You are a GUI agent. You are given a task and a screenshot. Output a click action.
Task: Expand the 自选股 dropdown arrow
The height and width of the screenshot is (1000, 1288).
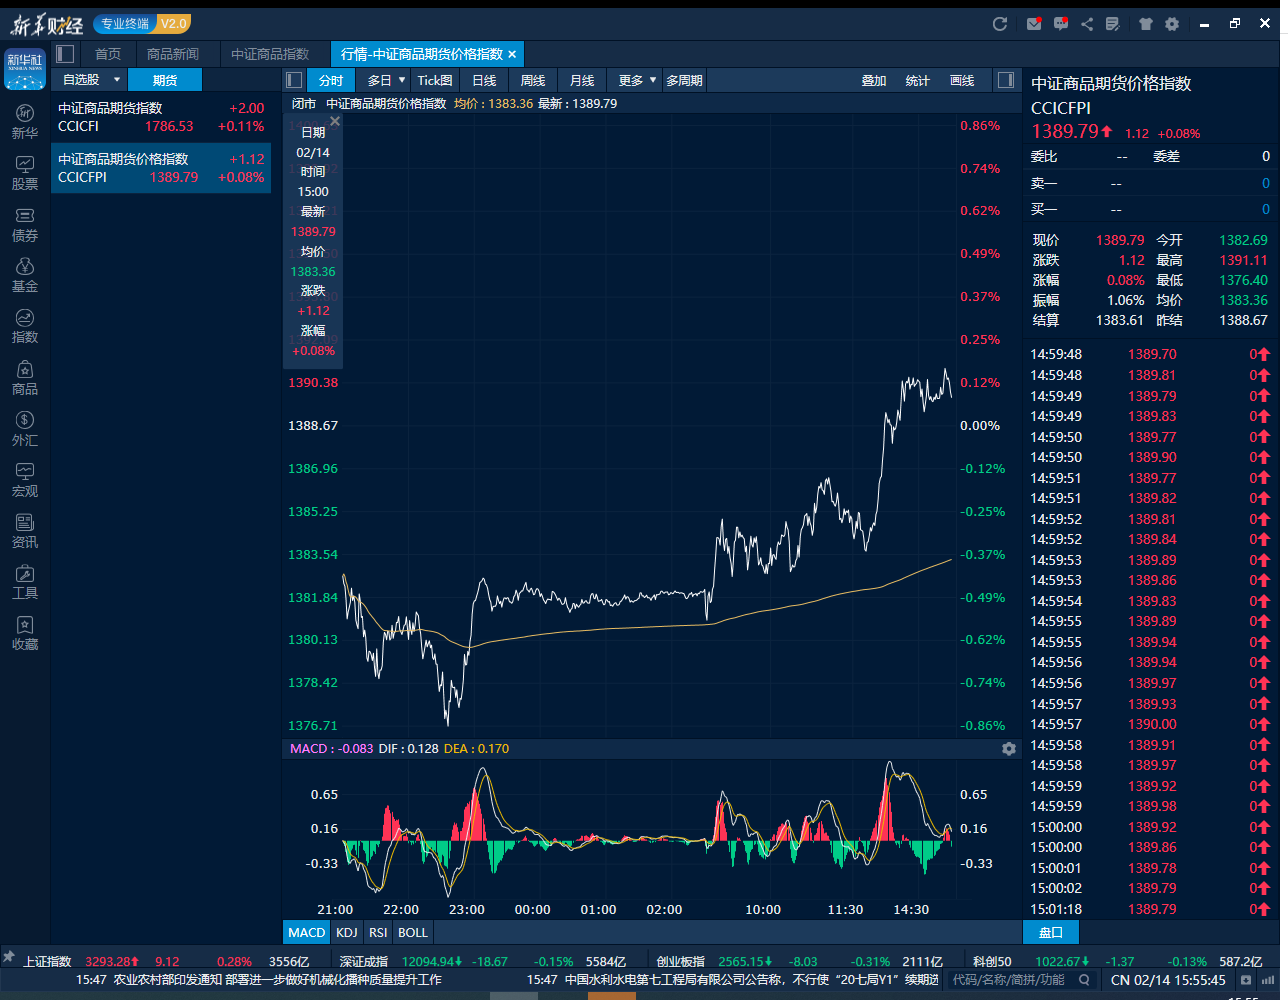point(116,80)
